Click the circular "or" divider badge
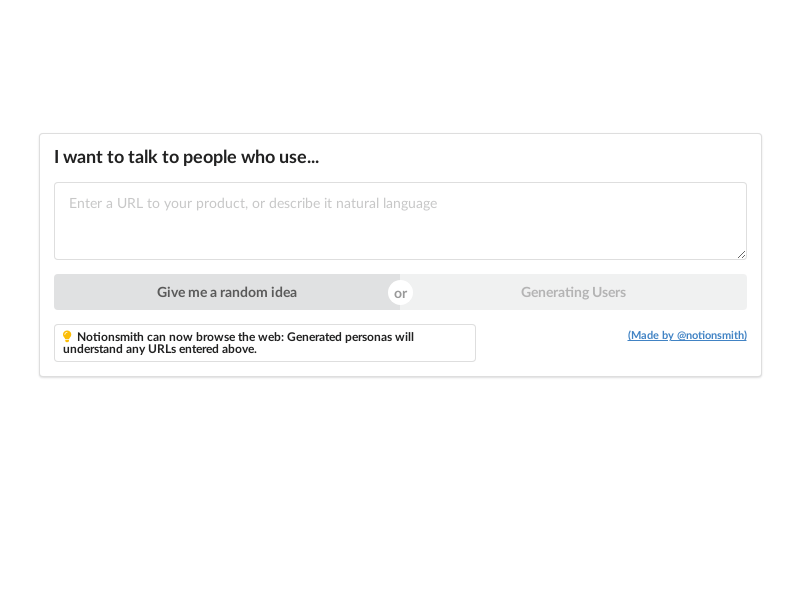Viewport: 800px width, 600px height. [401, 293]
